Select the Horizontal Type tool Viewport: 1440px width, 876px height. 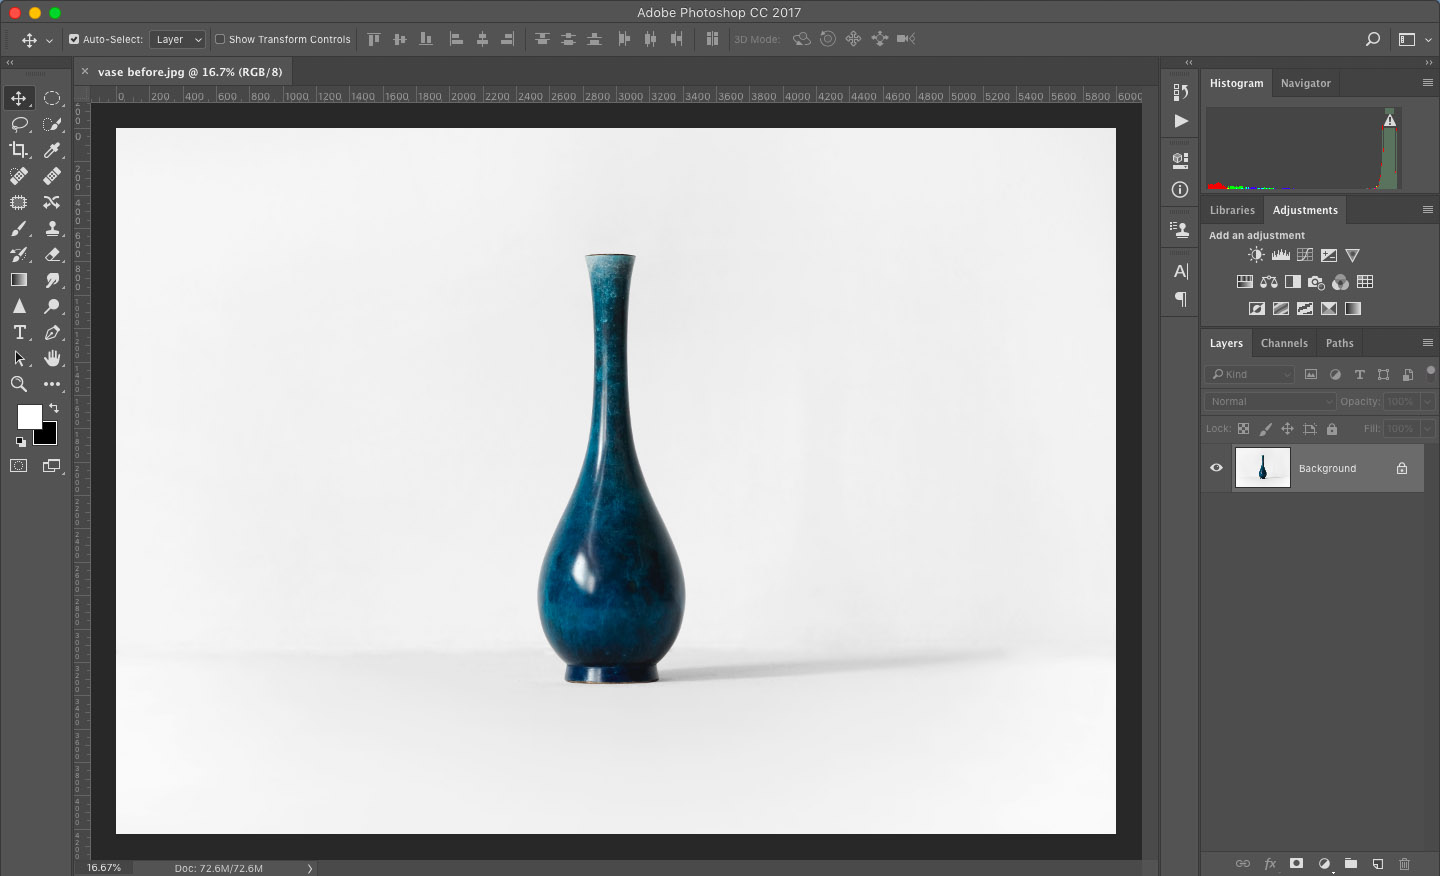click(19, 332)
